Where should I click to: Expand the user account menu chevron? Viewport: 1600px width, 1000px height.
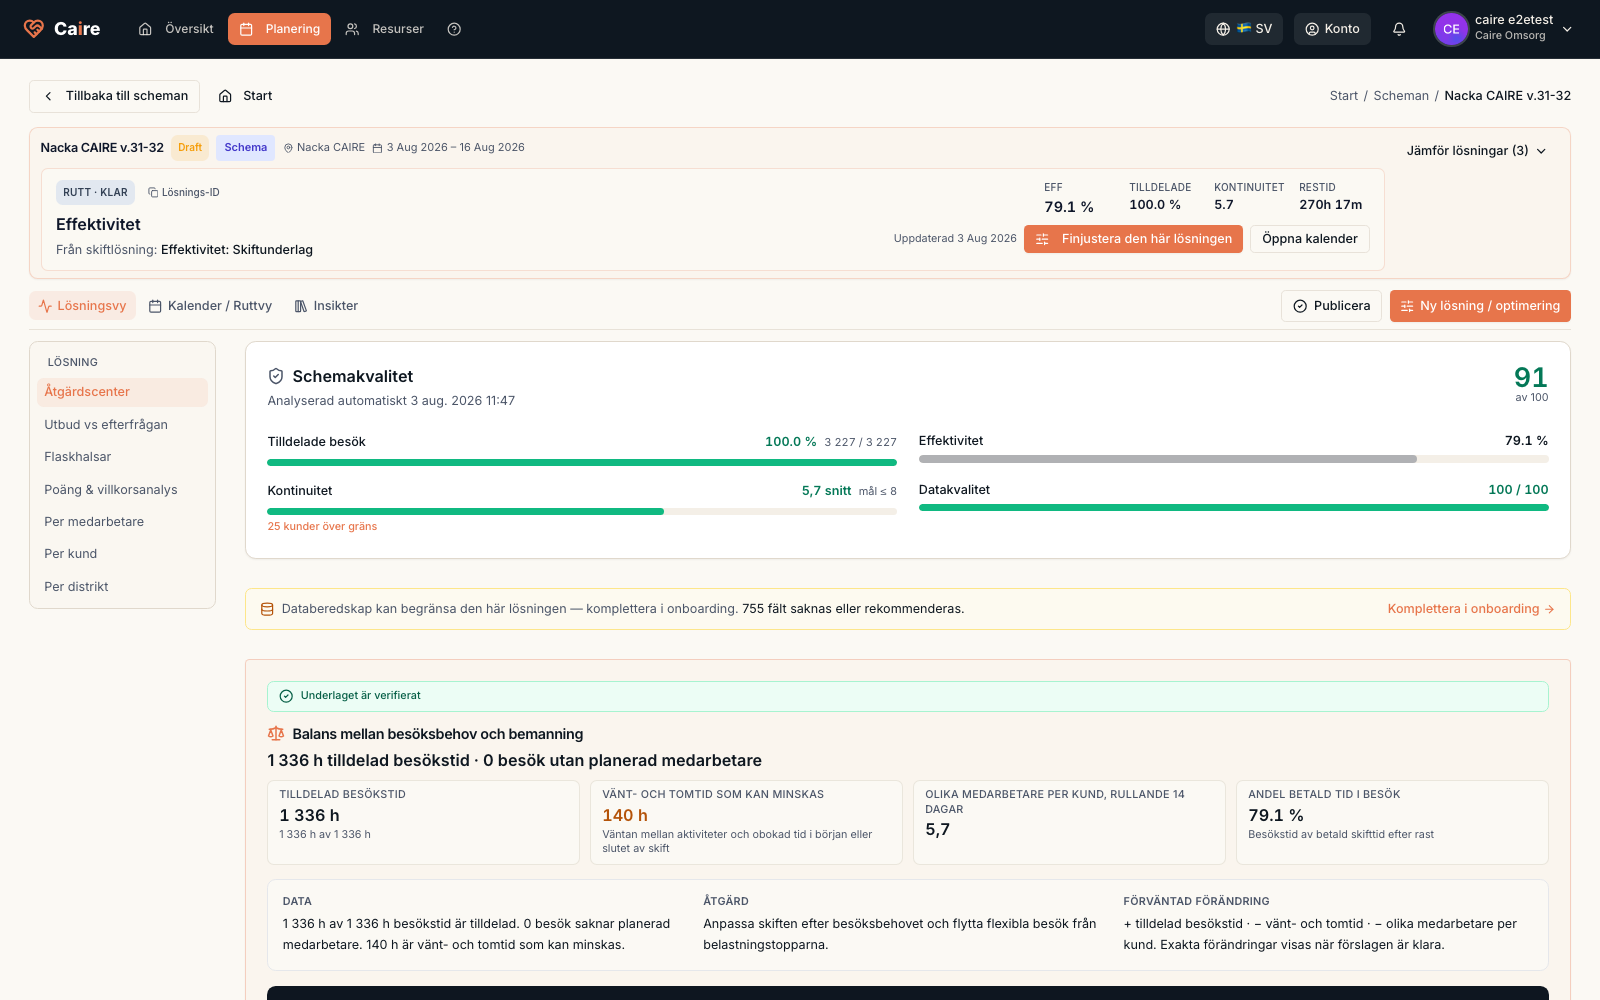pyautogui.click(x=1567, y=29)
